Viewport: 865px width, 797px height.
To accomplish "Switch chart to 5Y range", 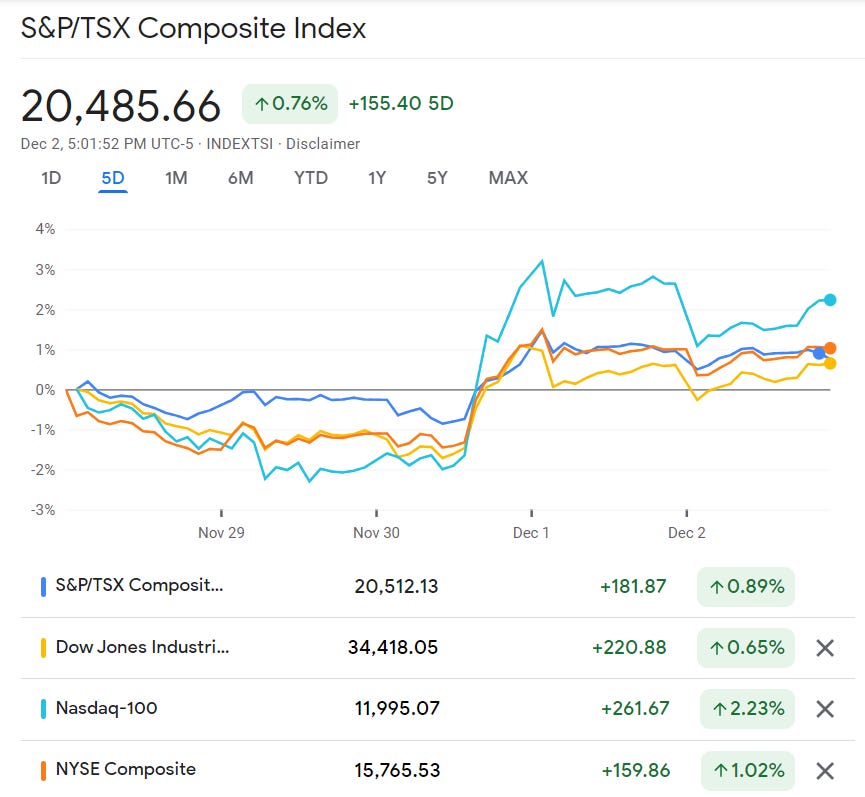I will click(x=437, y=178).
